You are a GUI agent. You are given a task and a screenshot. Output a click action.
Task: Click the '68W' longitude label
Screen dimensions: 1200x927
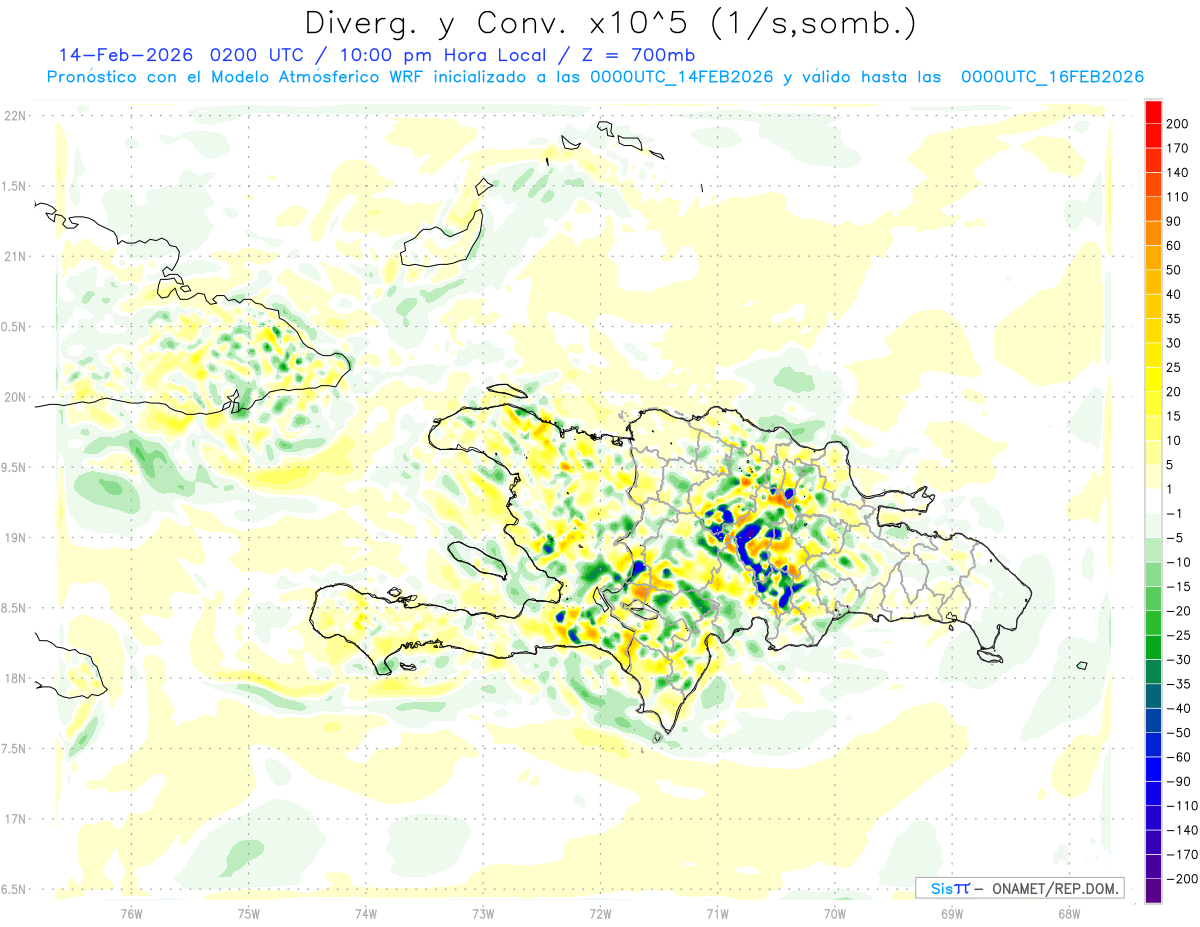click(x=1069, y=913)
